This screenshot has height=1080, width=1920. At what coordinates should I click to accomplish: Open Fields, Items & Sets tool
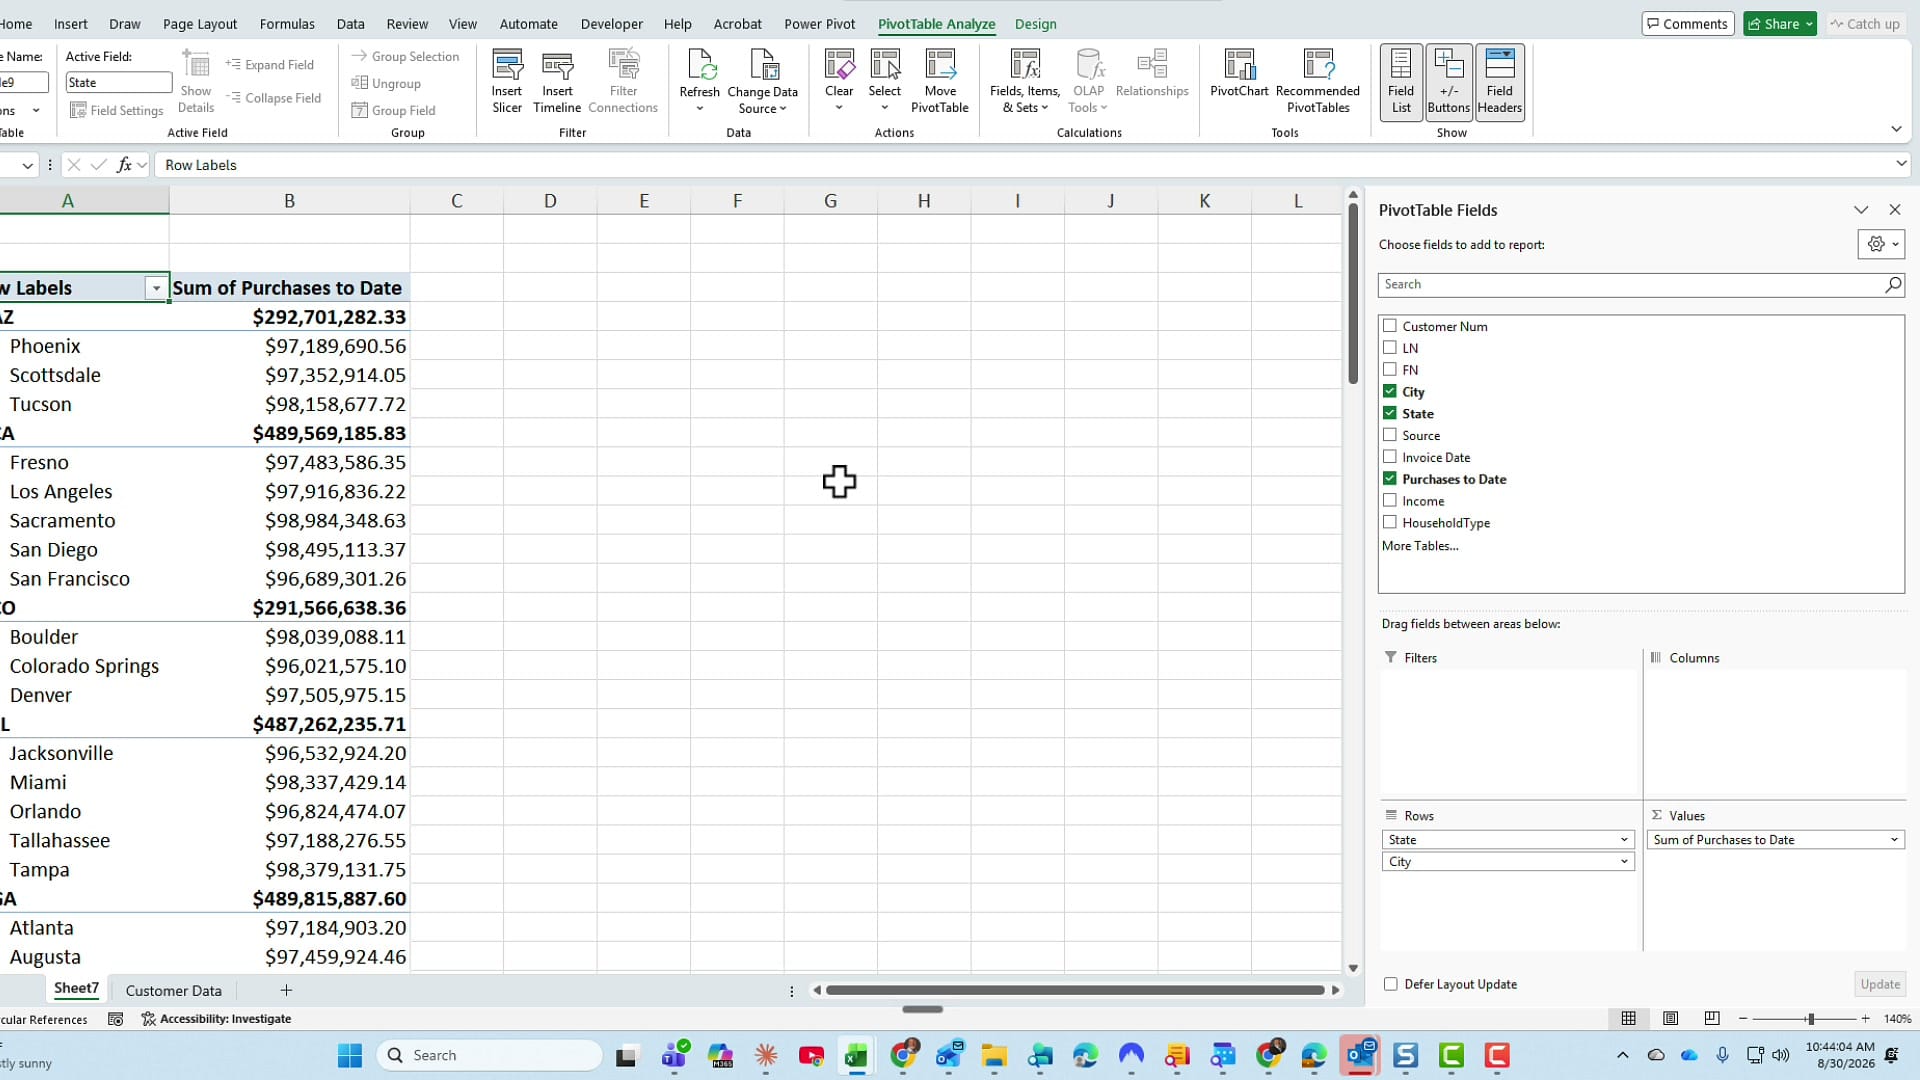tap(1025, 82)
